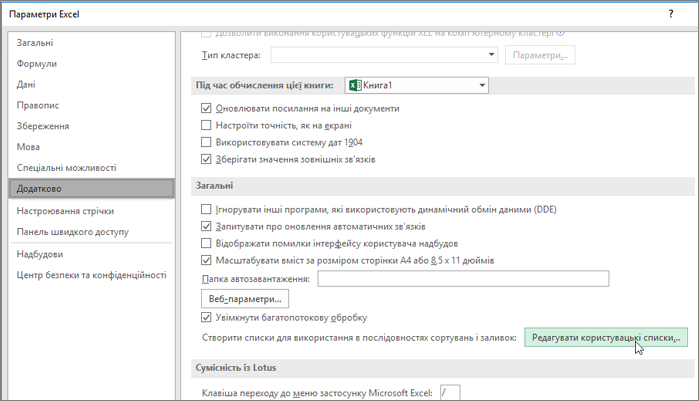The image size is (699, 401).
Task: Uncheck Оновлювати посилання на інші документи
Action: point(206,108)
